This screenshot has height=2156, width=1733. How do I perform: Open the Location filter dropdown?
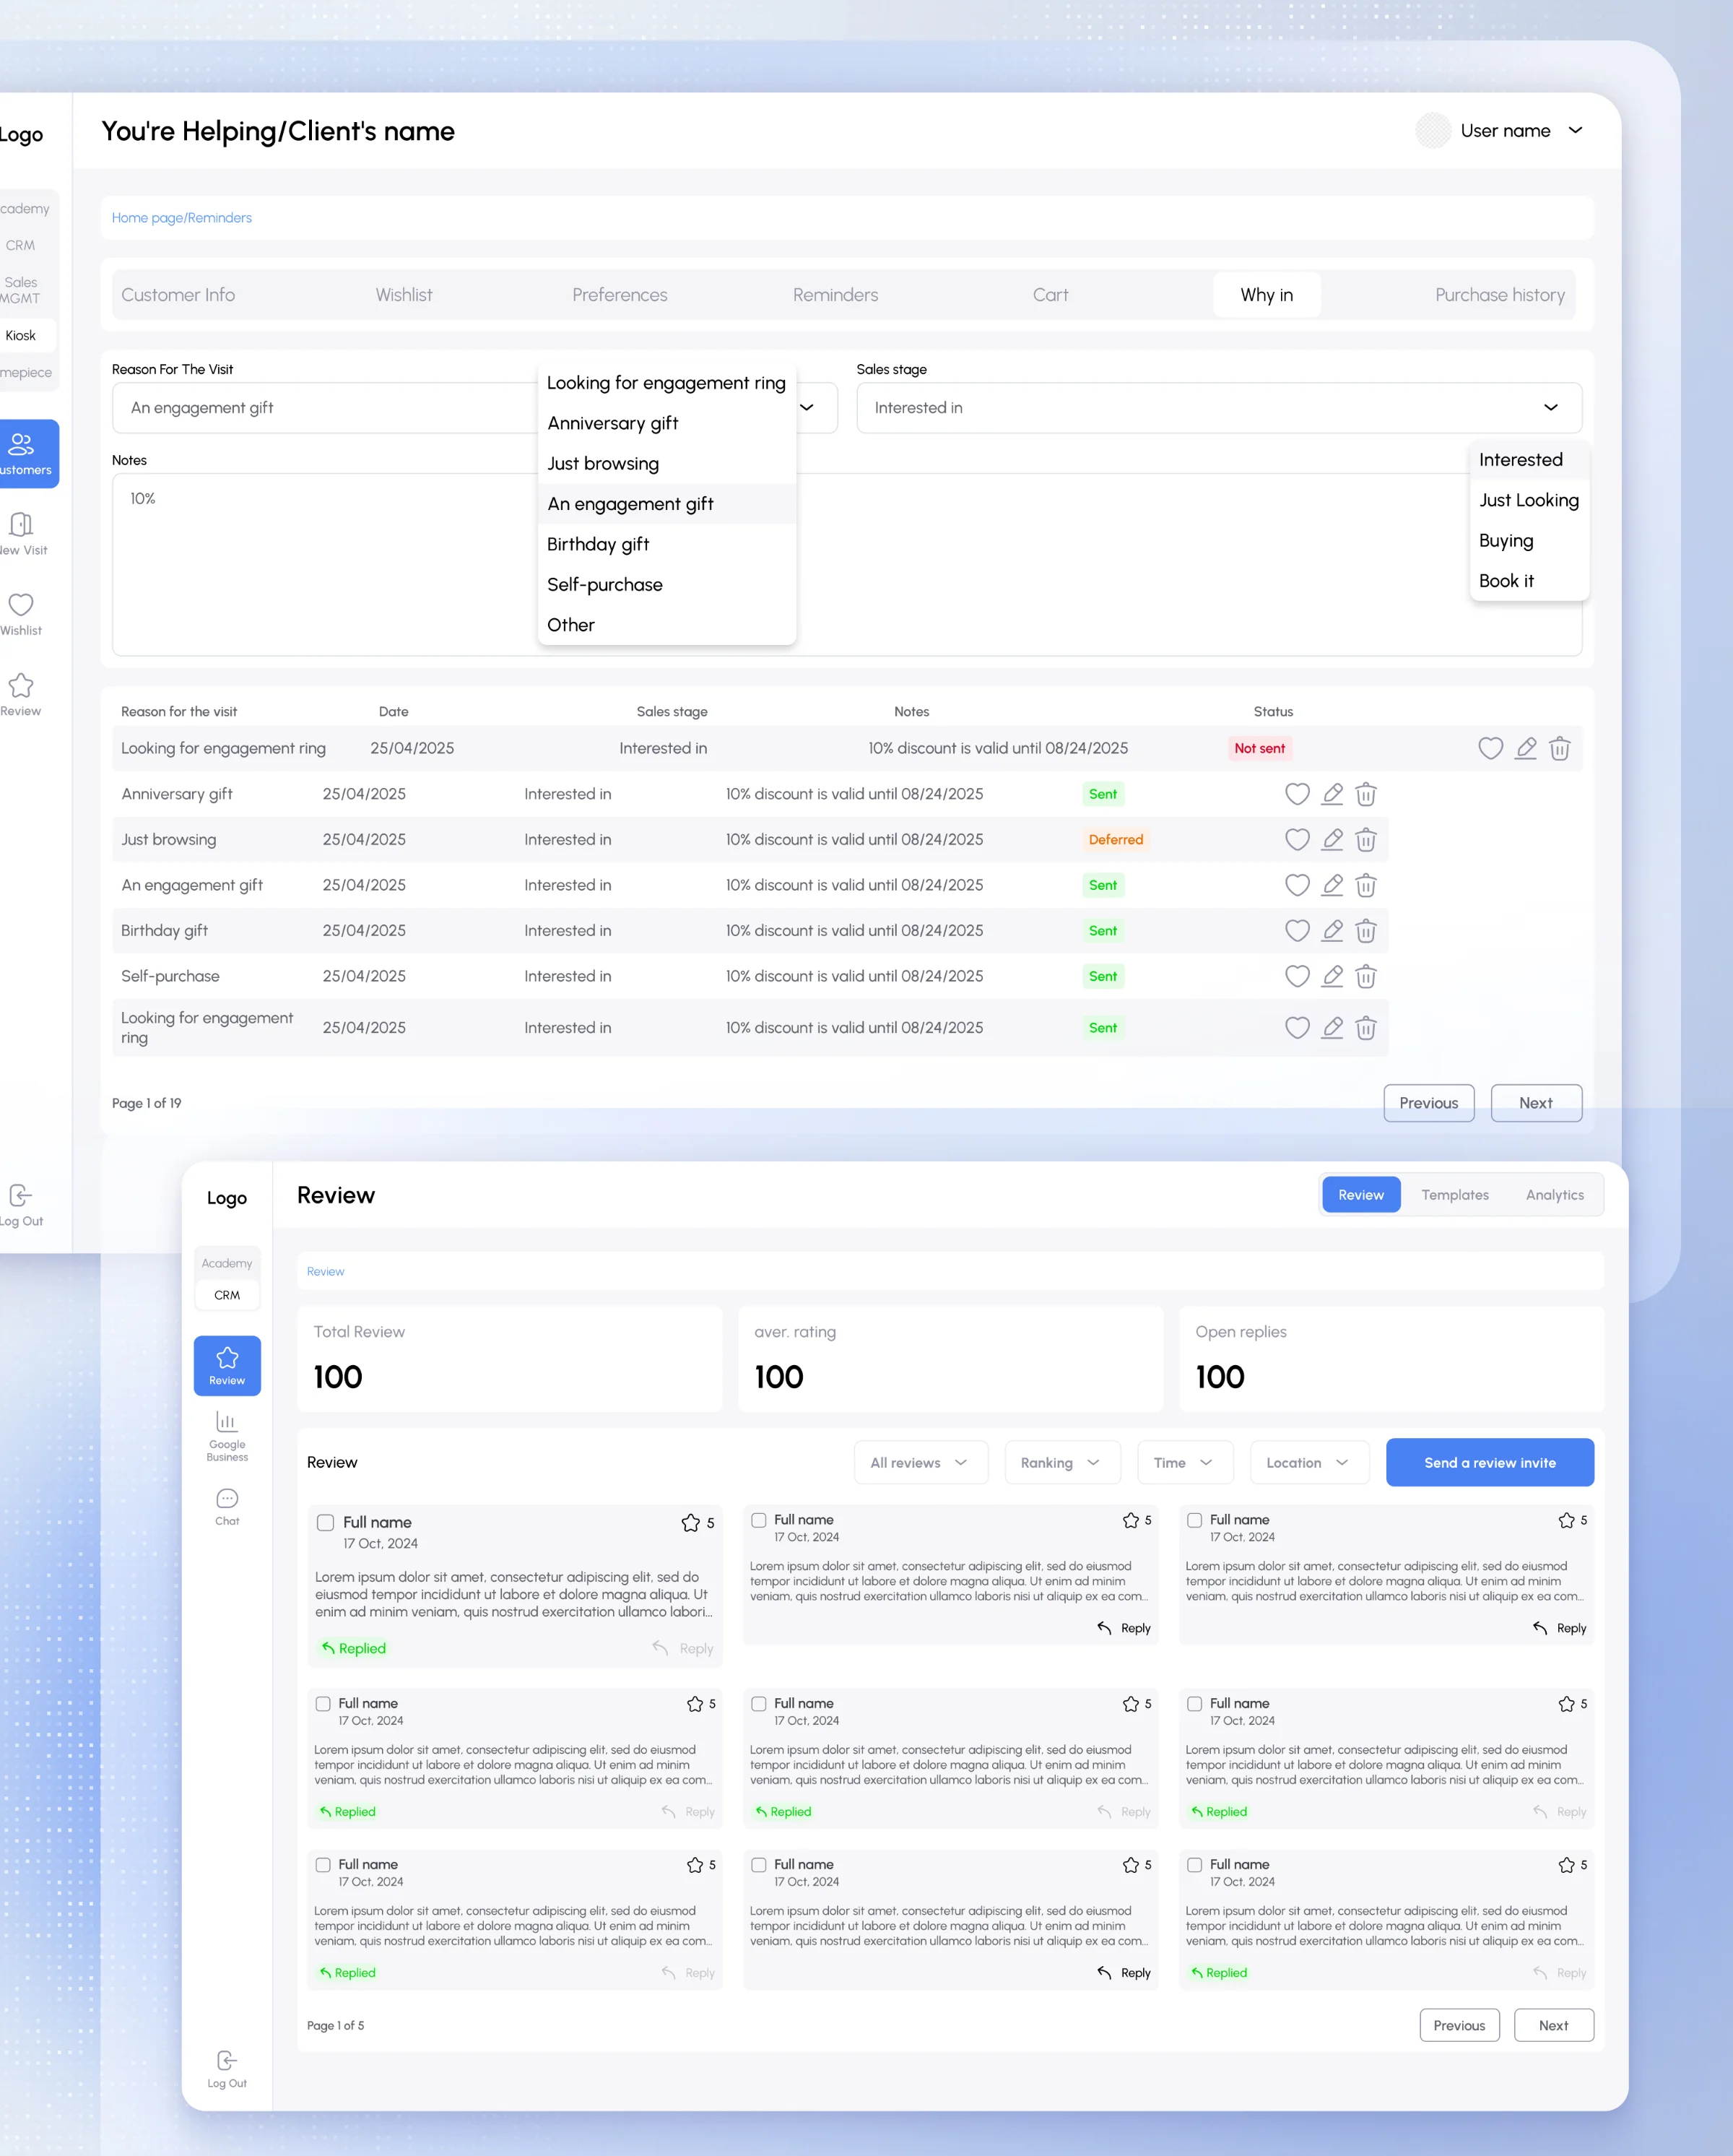click(x=1309, y=1463)
